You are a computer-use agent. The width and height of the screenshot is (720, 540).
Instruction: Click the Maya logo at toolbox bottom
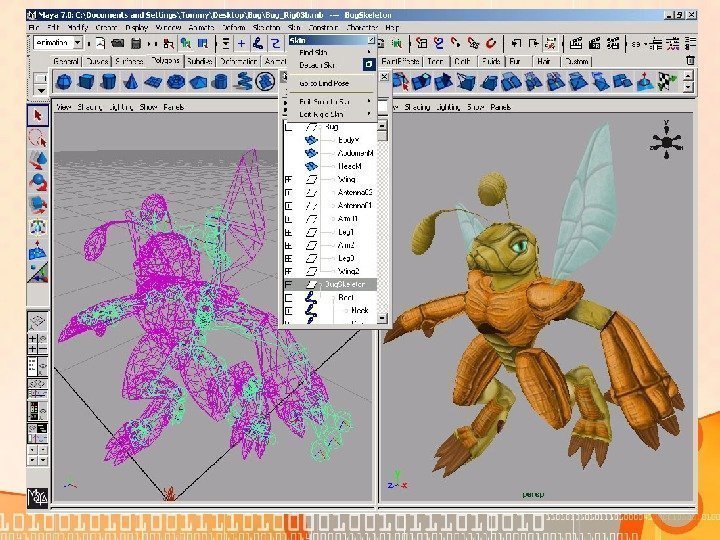click(x=37, y=497)
